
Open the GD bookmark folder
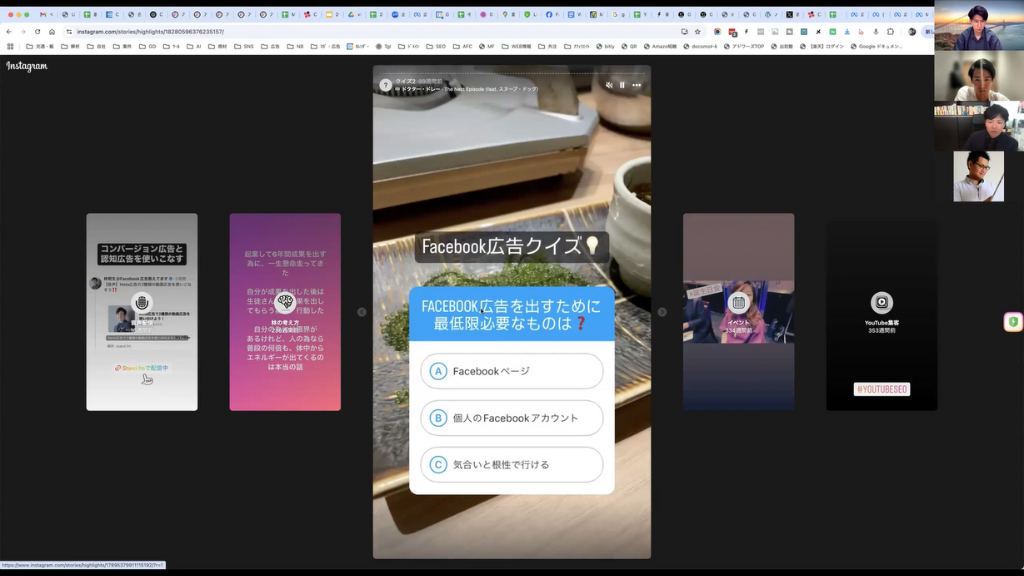coord(147,46)
